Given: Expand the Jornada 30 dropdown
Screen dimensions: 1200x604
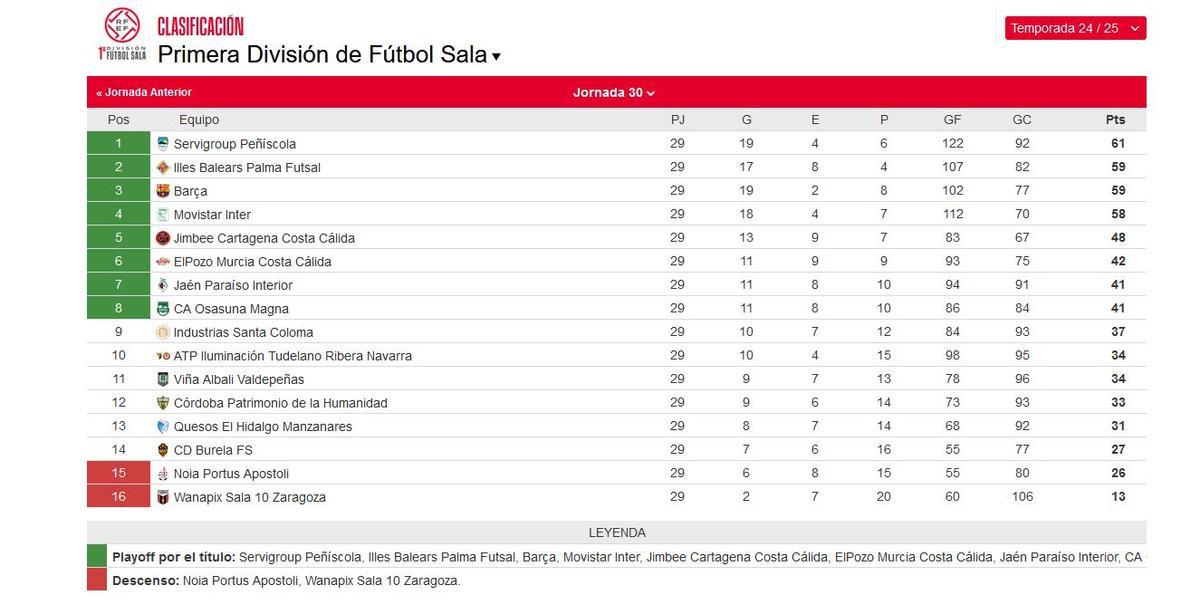Looking at the screenshot, I should pos(611,91).
